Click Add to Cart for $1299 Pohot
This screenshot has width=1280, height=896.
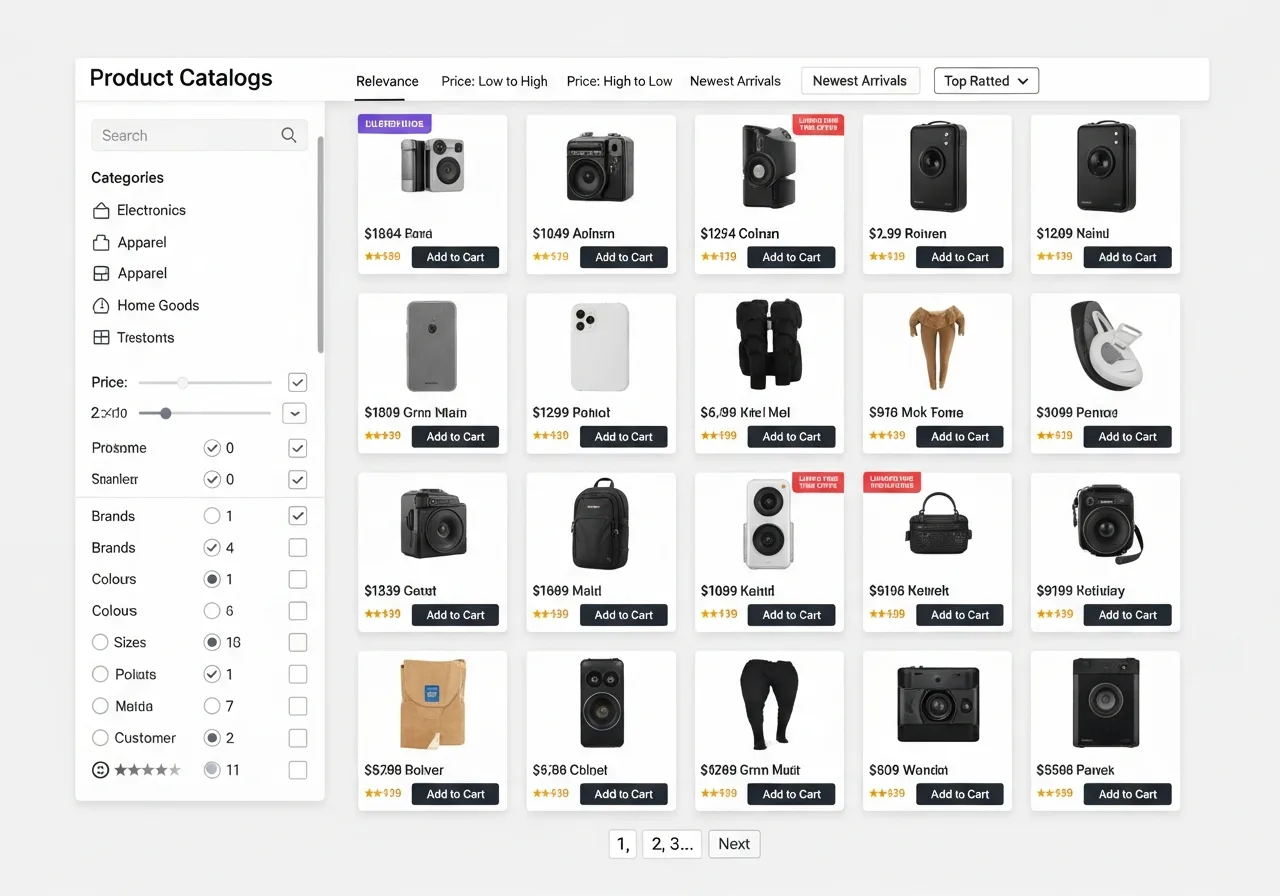[623, 436]
